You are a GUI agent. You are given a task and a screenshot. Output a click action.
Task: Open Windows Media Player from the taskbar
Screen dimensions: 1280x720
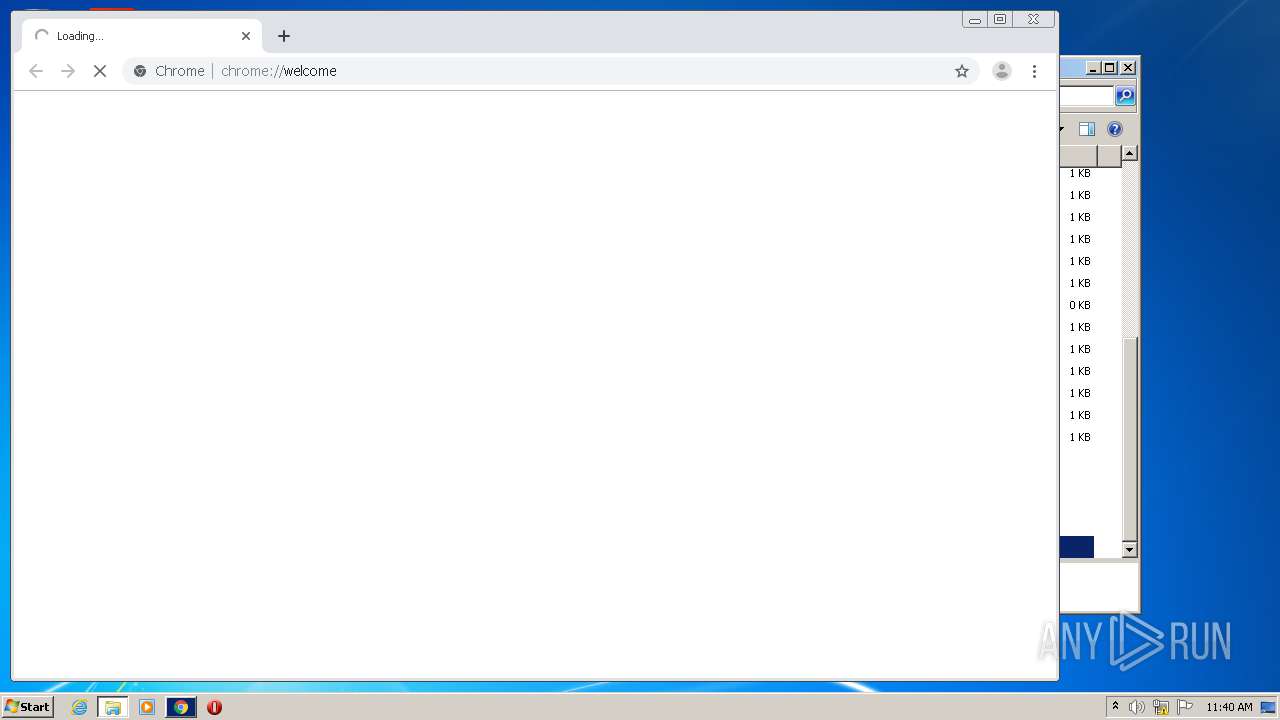pos(147,707)
